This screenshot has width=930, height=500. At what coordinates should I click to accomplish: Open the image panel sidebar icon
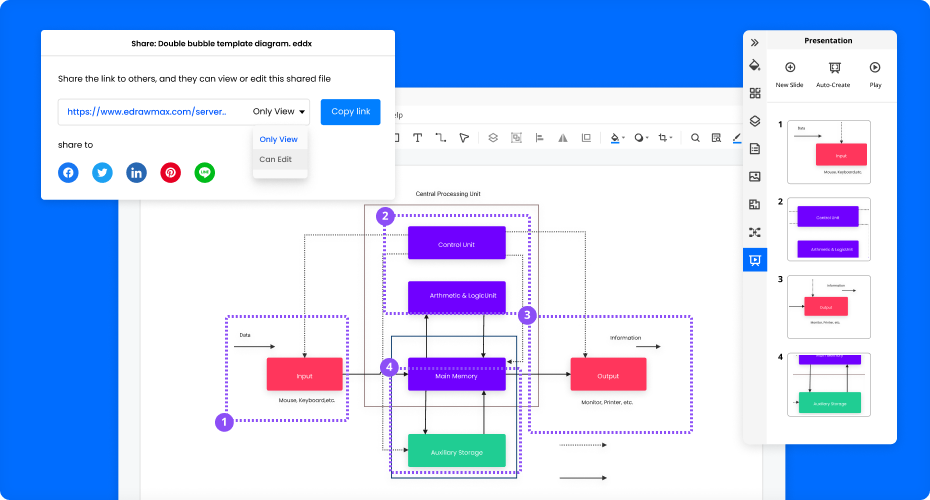tap(755, 176)
